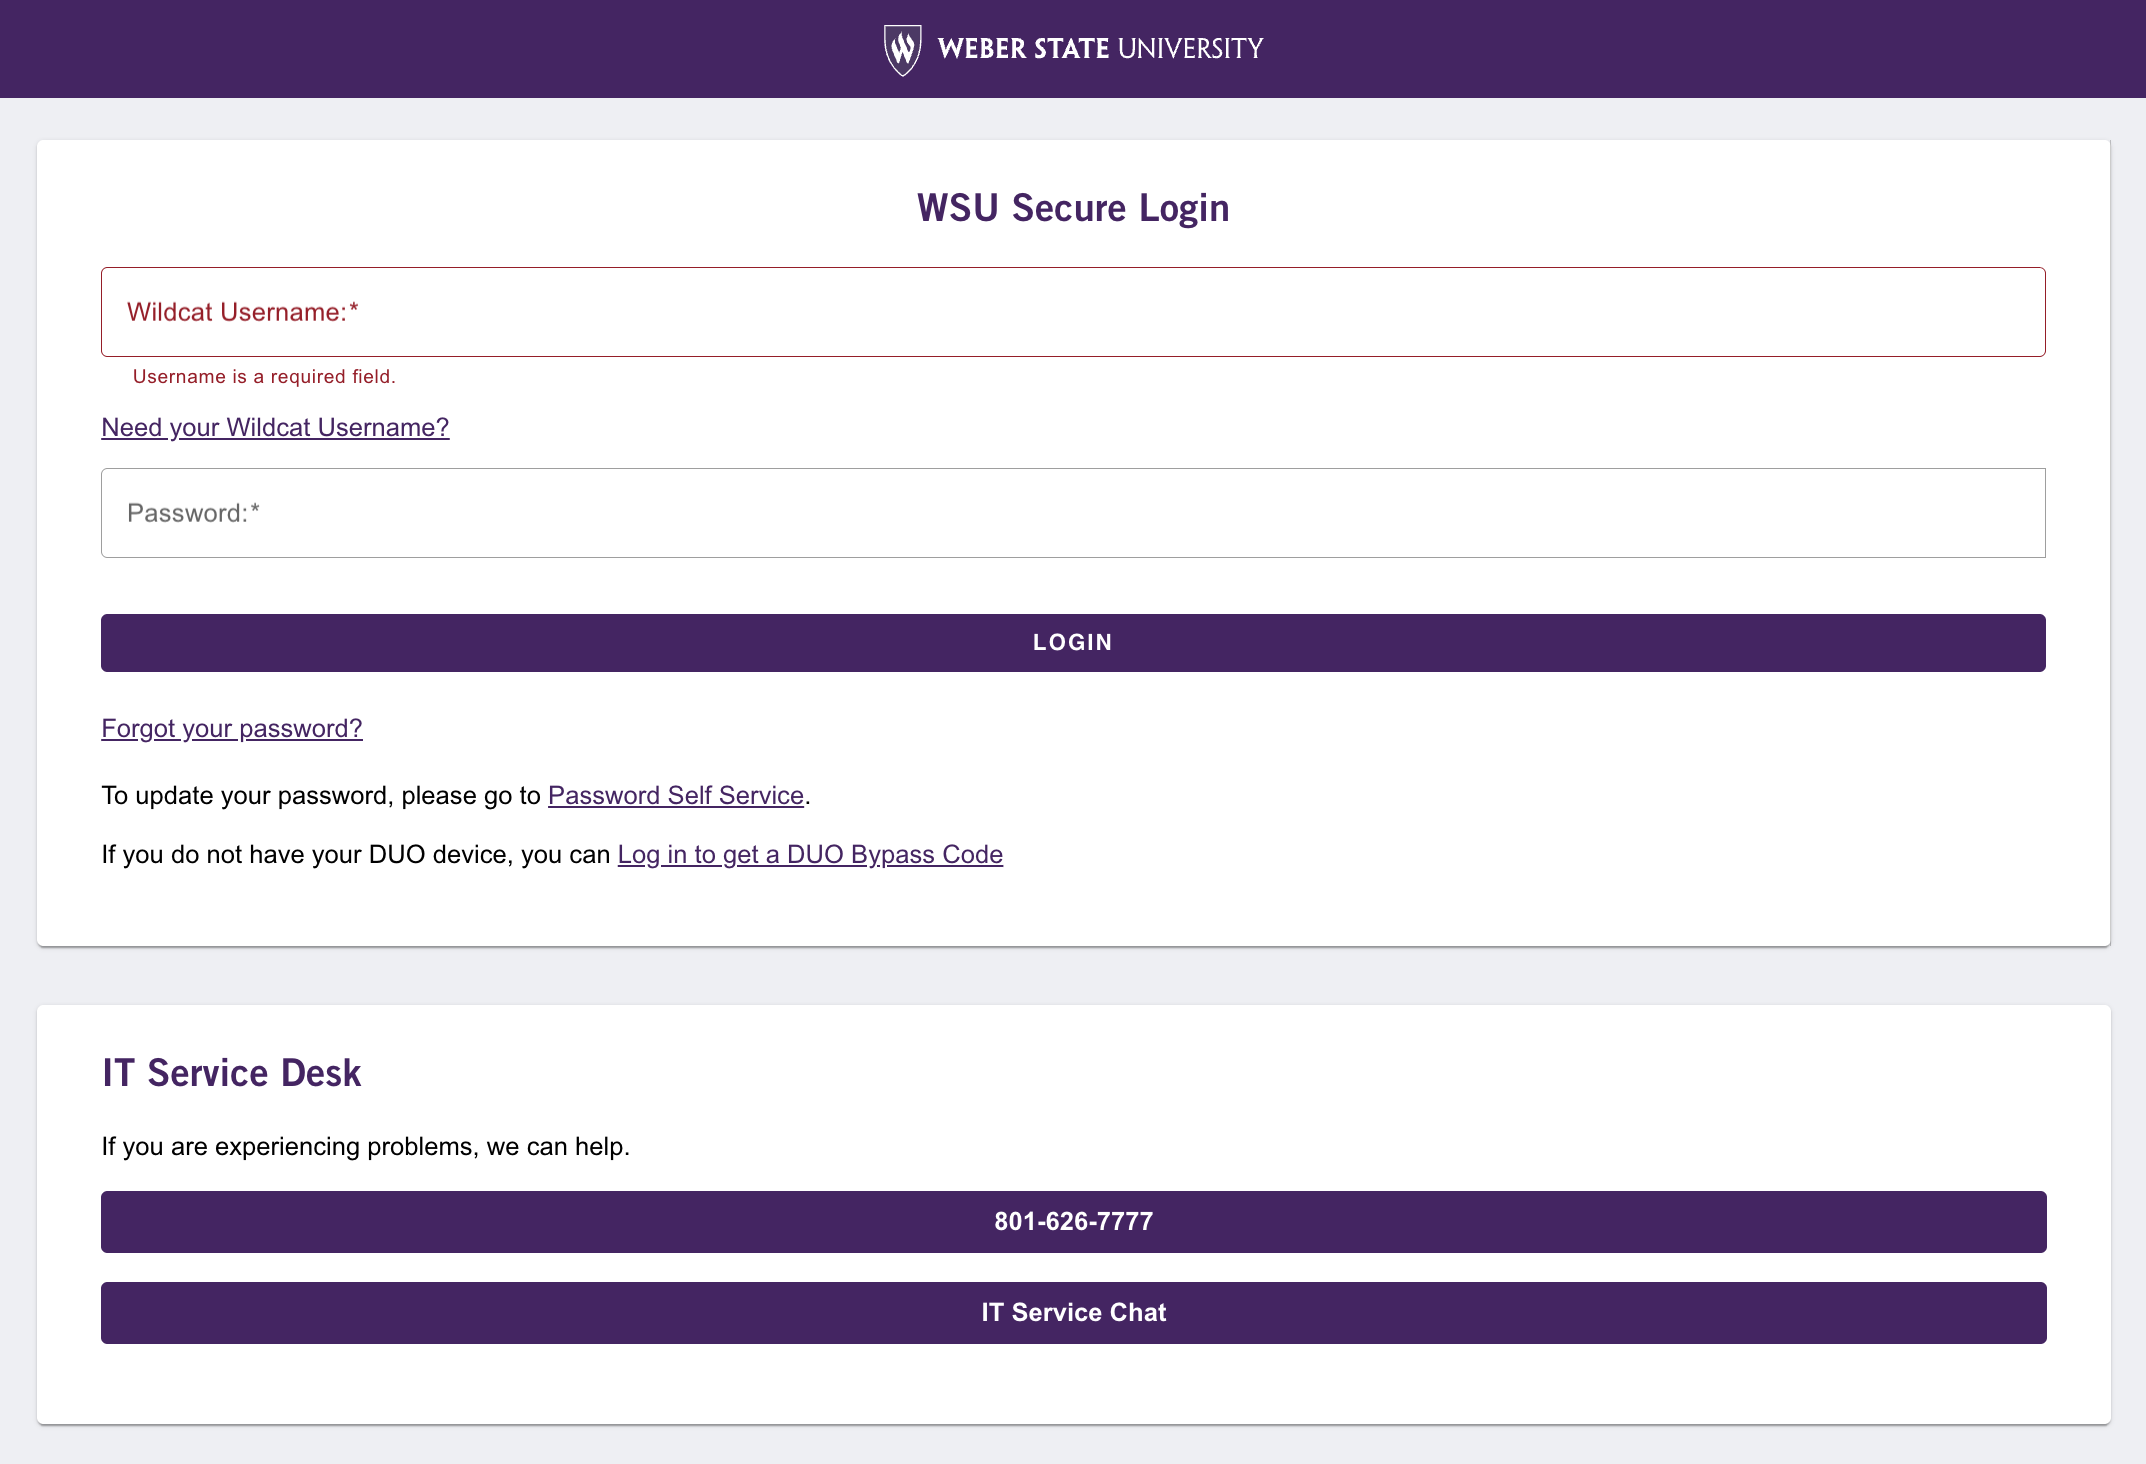This screenshot has width=2146, height=1464.
Task: Click the experiencing problems help text
Action: (x=365, y=1146)
